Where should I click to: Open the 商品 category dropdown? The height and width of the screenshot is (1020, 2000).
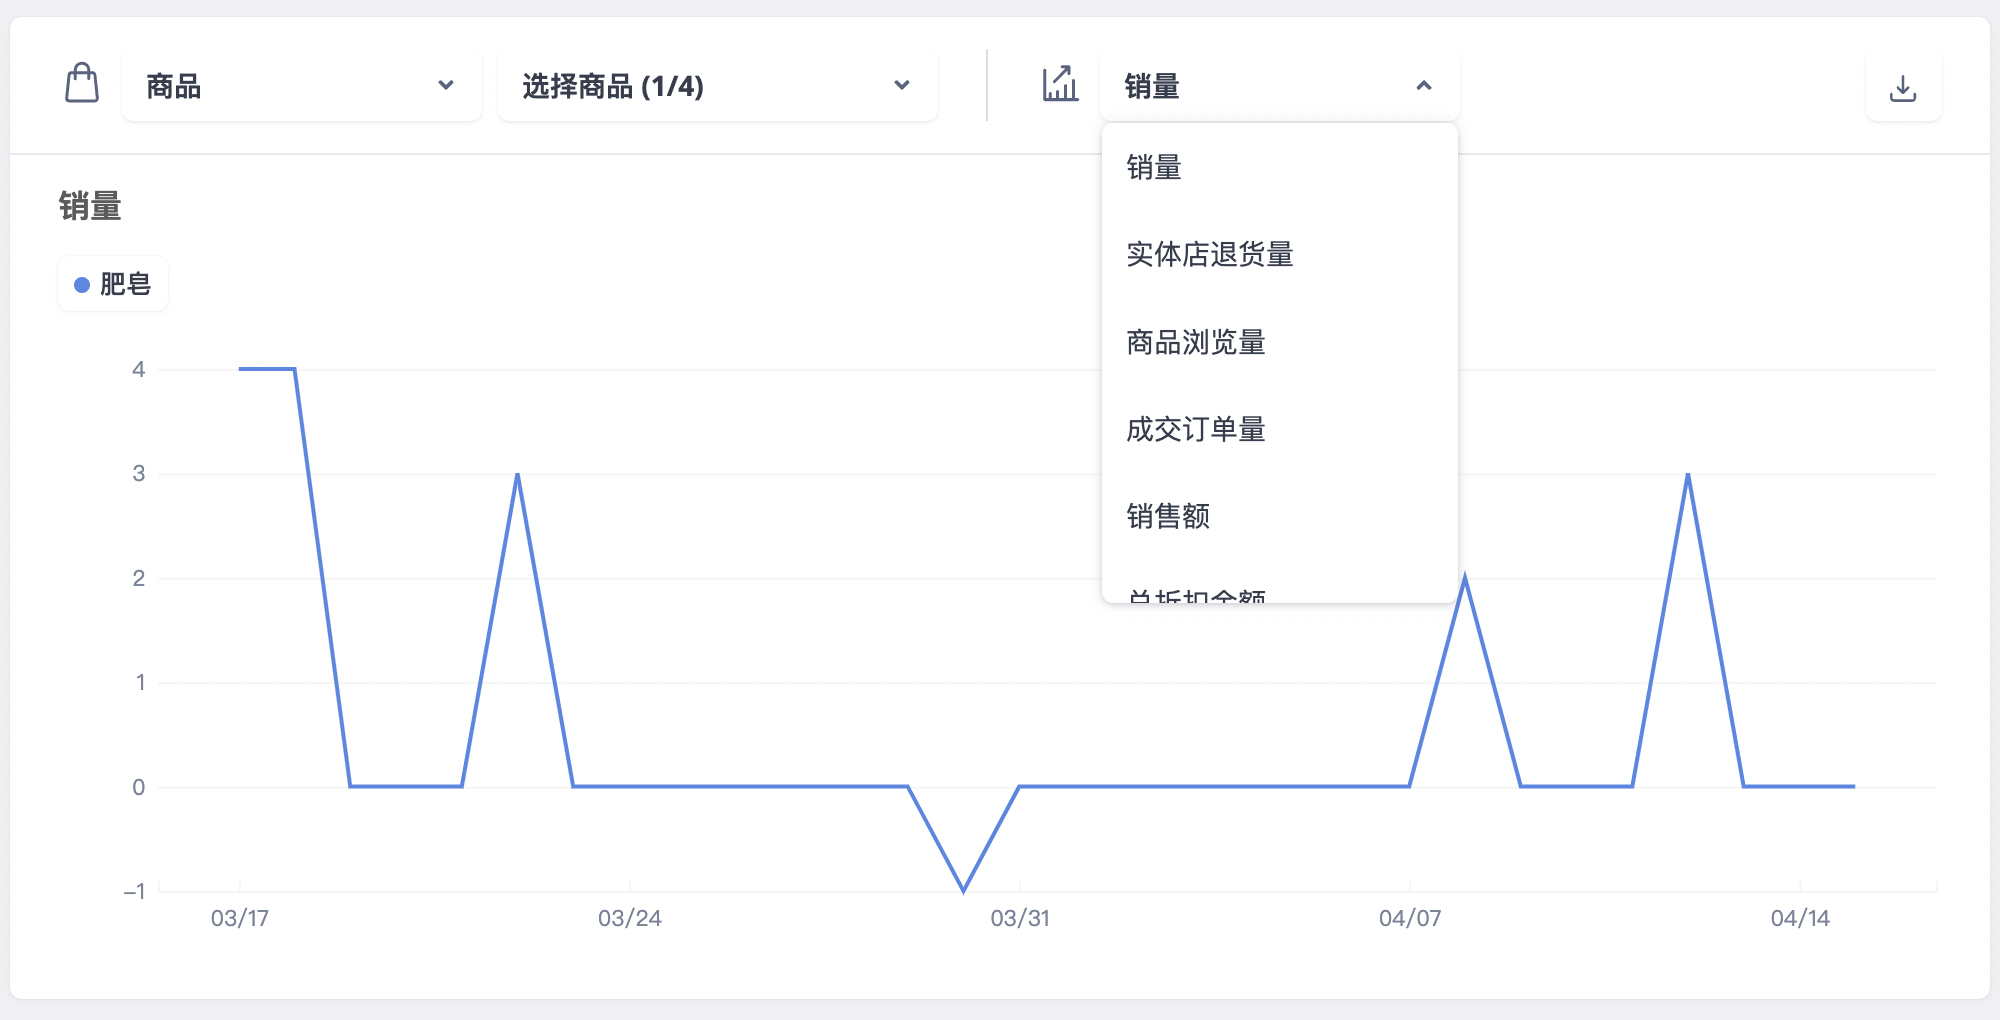301,86
